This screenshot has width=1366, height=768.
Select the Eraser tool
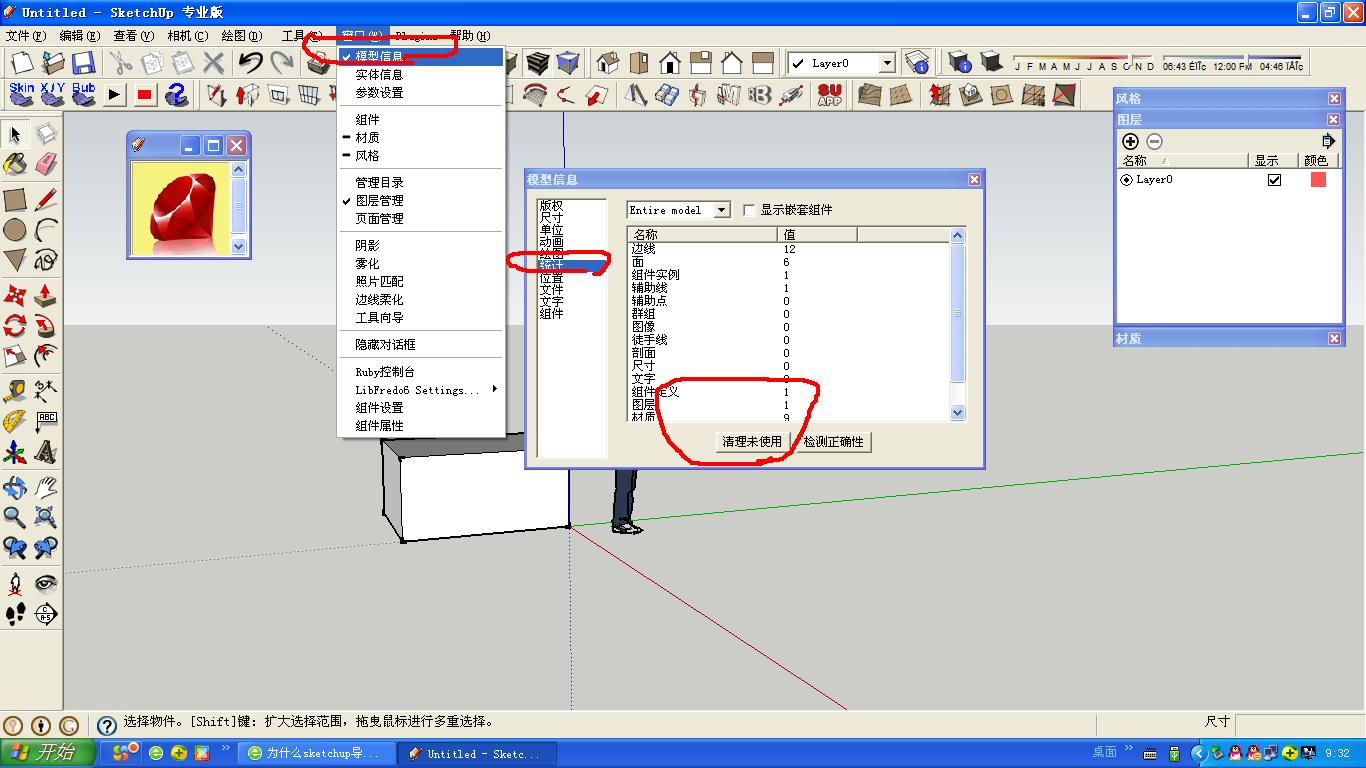tap(45, 164)
